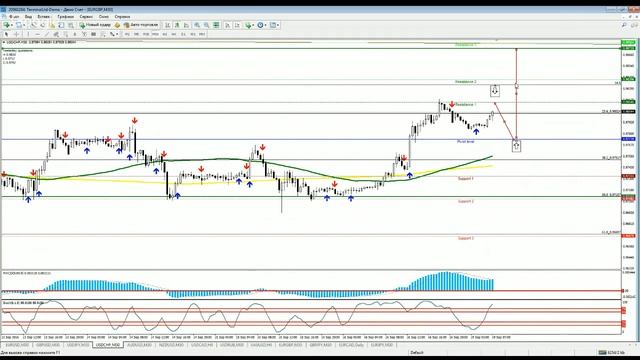
Task: Open the Файл menu
Action: 13,17
